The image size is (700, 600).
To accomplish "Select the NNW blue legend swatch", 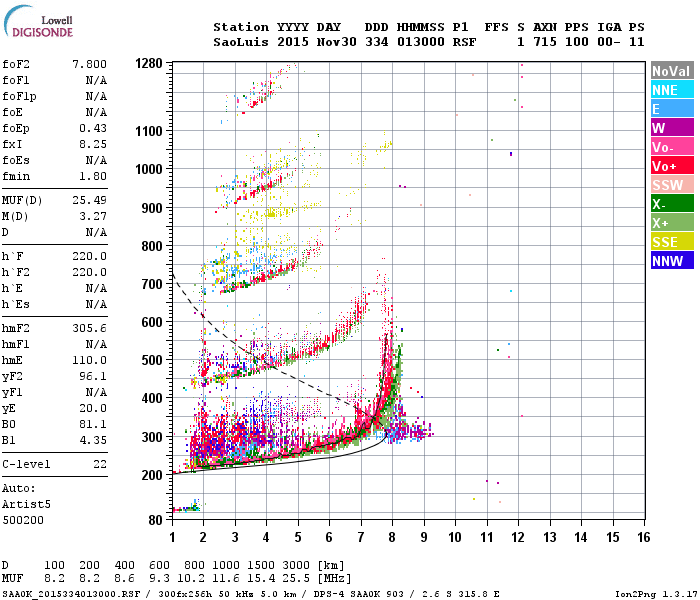I will (672, 261).
